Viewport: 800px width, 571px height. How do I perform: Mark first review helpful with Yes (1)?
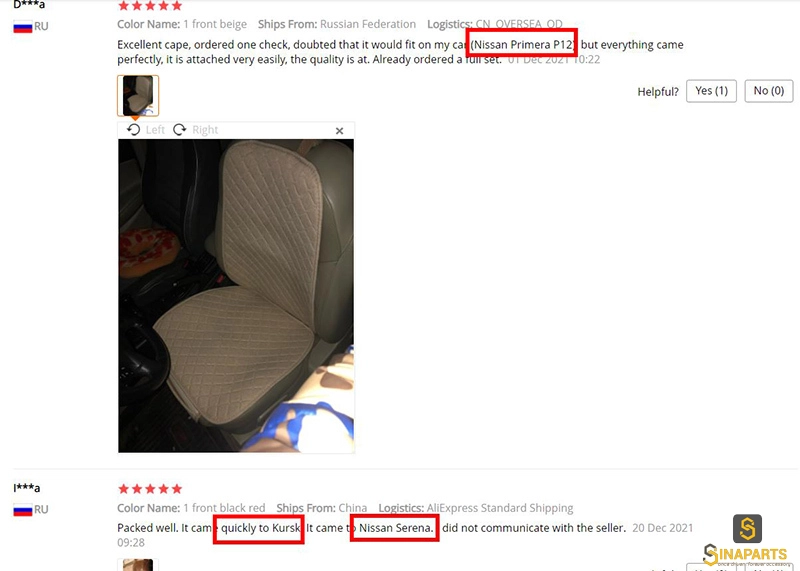tap(711, 91)
